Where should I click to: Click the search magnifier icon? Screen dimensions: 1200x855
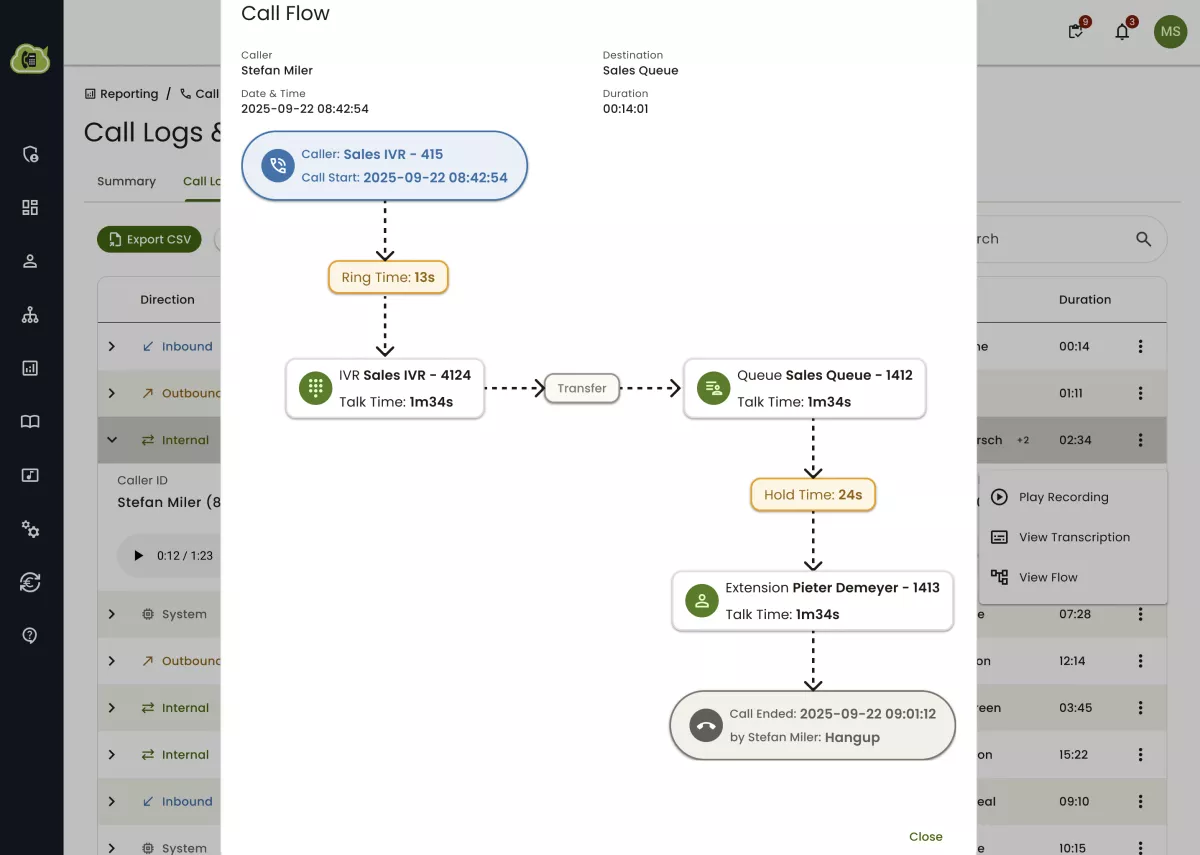click(x=1143, y=239)
